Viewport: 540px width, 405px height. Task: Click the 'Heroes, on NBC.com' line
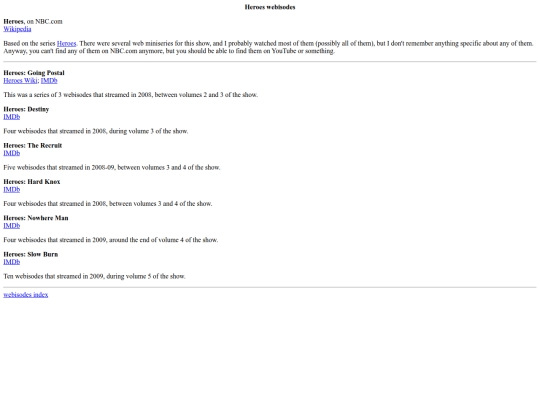(33, 21)
